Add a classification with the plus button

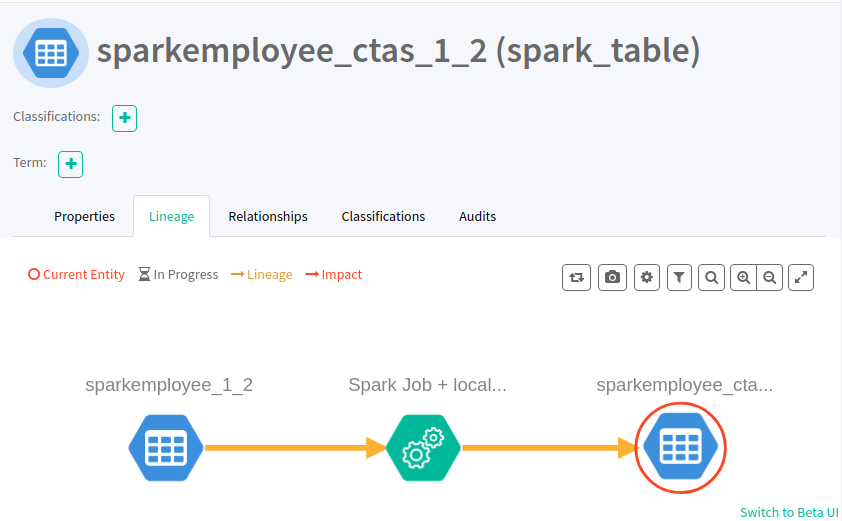click(x=124, y=118)
